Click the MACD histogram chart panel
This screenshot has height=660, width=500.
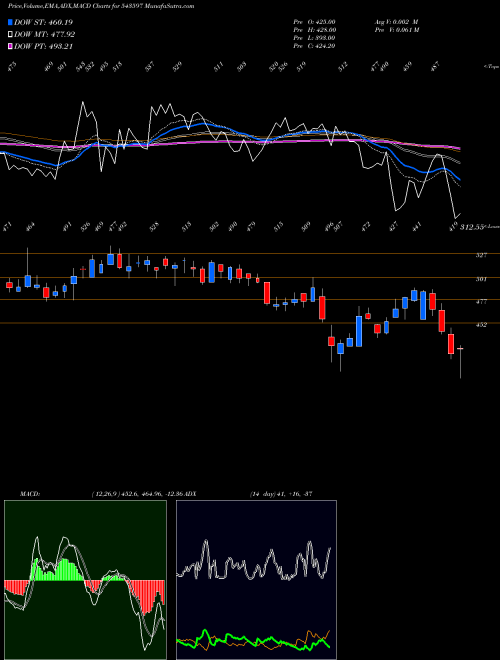pos(85,580)
